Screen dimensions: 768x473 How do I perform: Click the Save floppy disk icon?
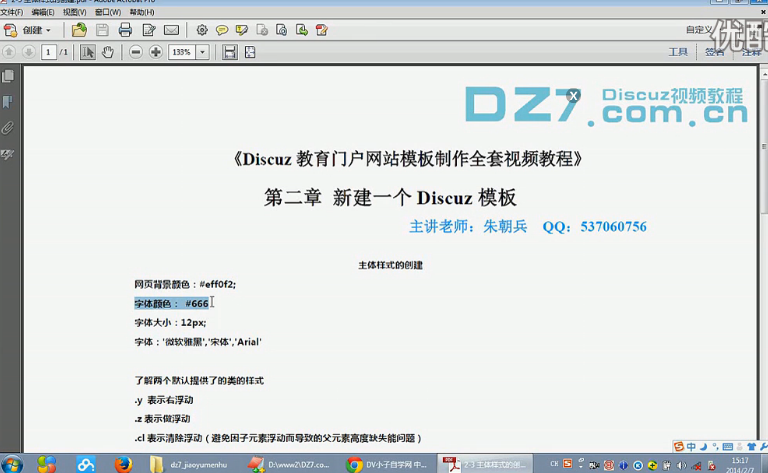pos(102,30)
